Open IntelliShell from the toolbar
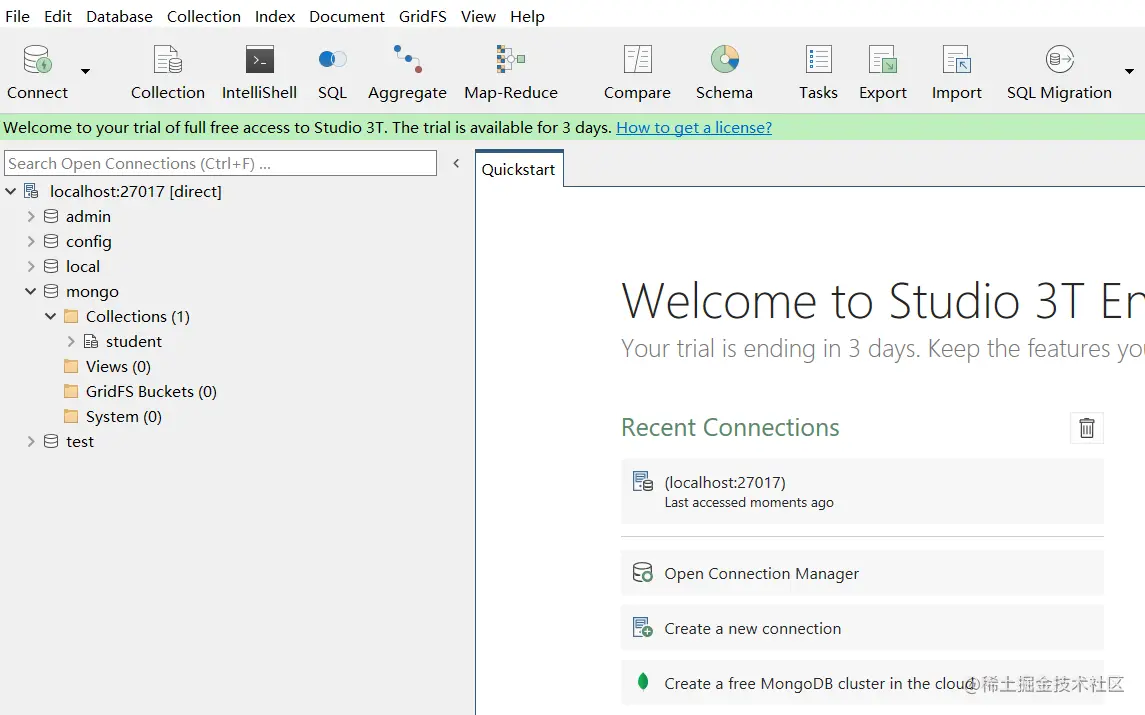This screenshot has height=715, width=1145. coord(259,60)
